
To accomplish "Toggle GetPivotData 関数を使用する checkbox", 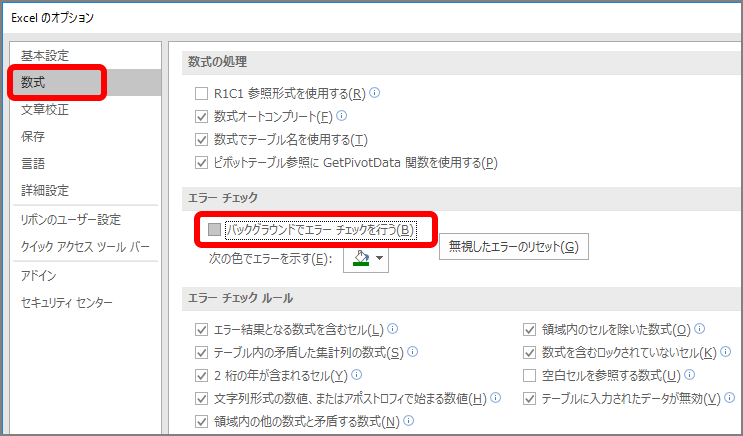I will (x=201, y=163).
